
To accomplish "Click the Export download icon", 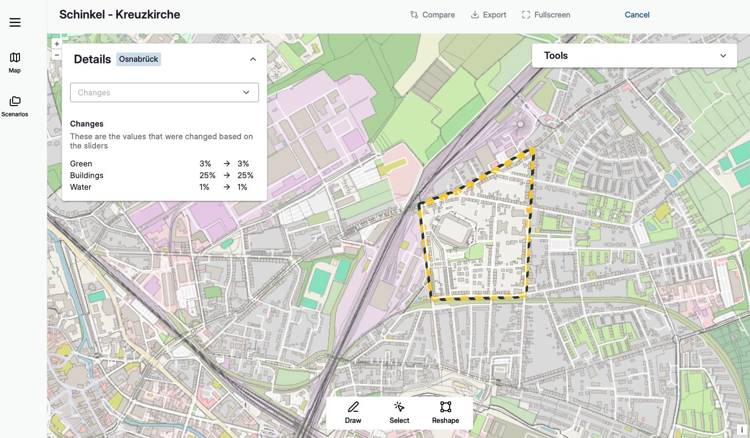I will pyautogui.click(x=475, y=15).
